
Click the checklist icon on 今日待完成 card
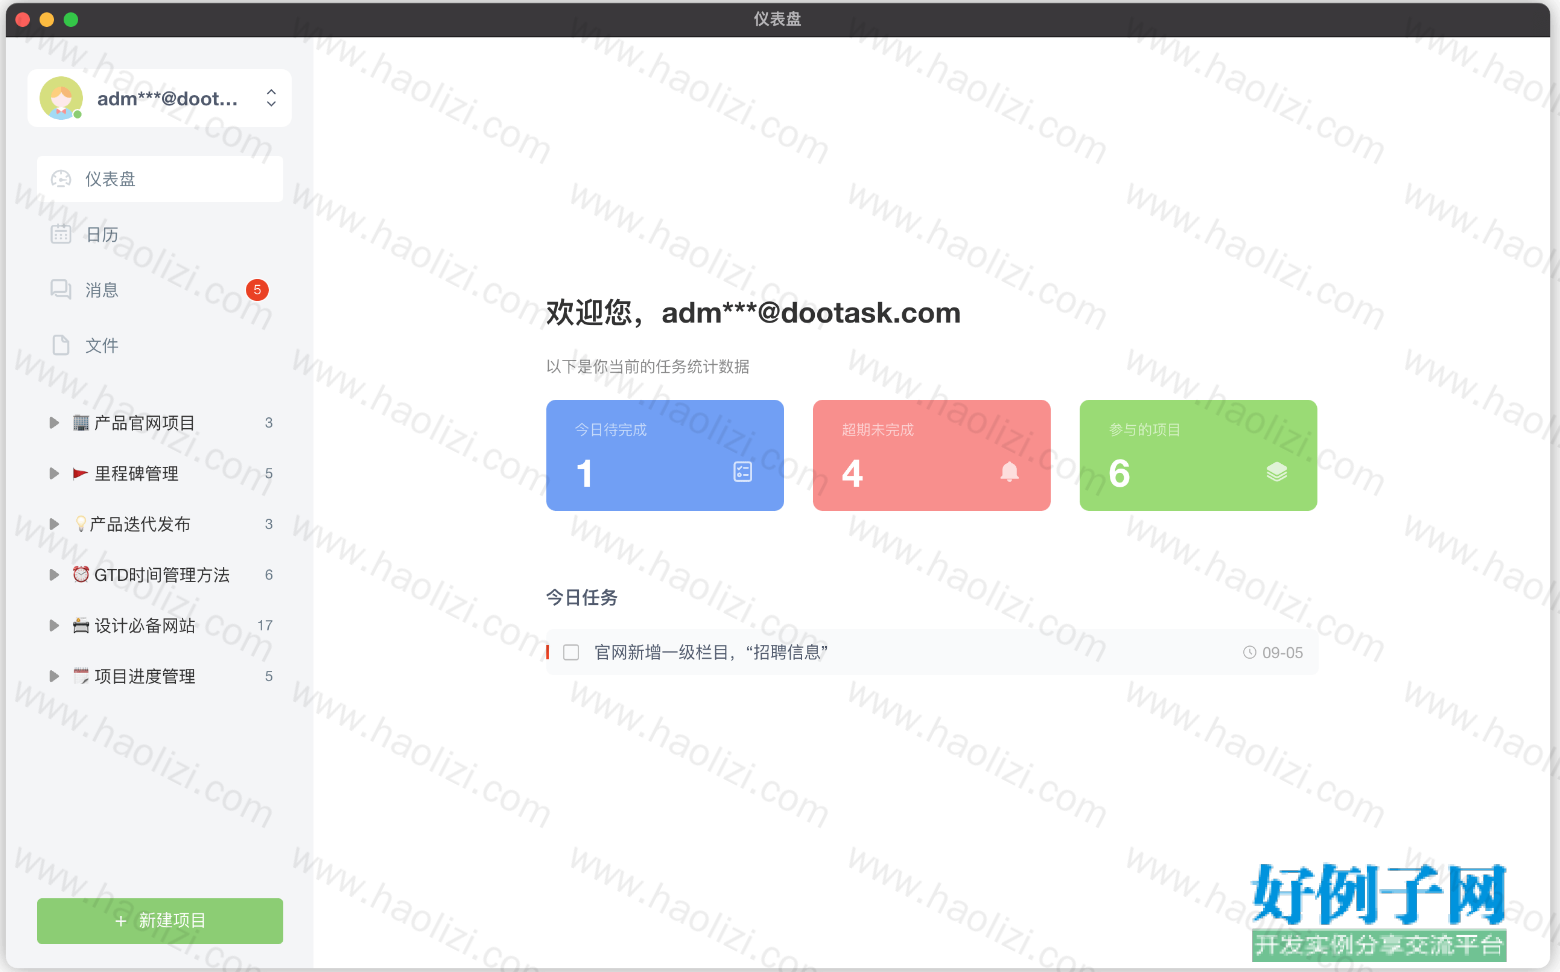point(743,472)
